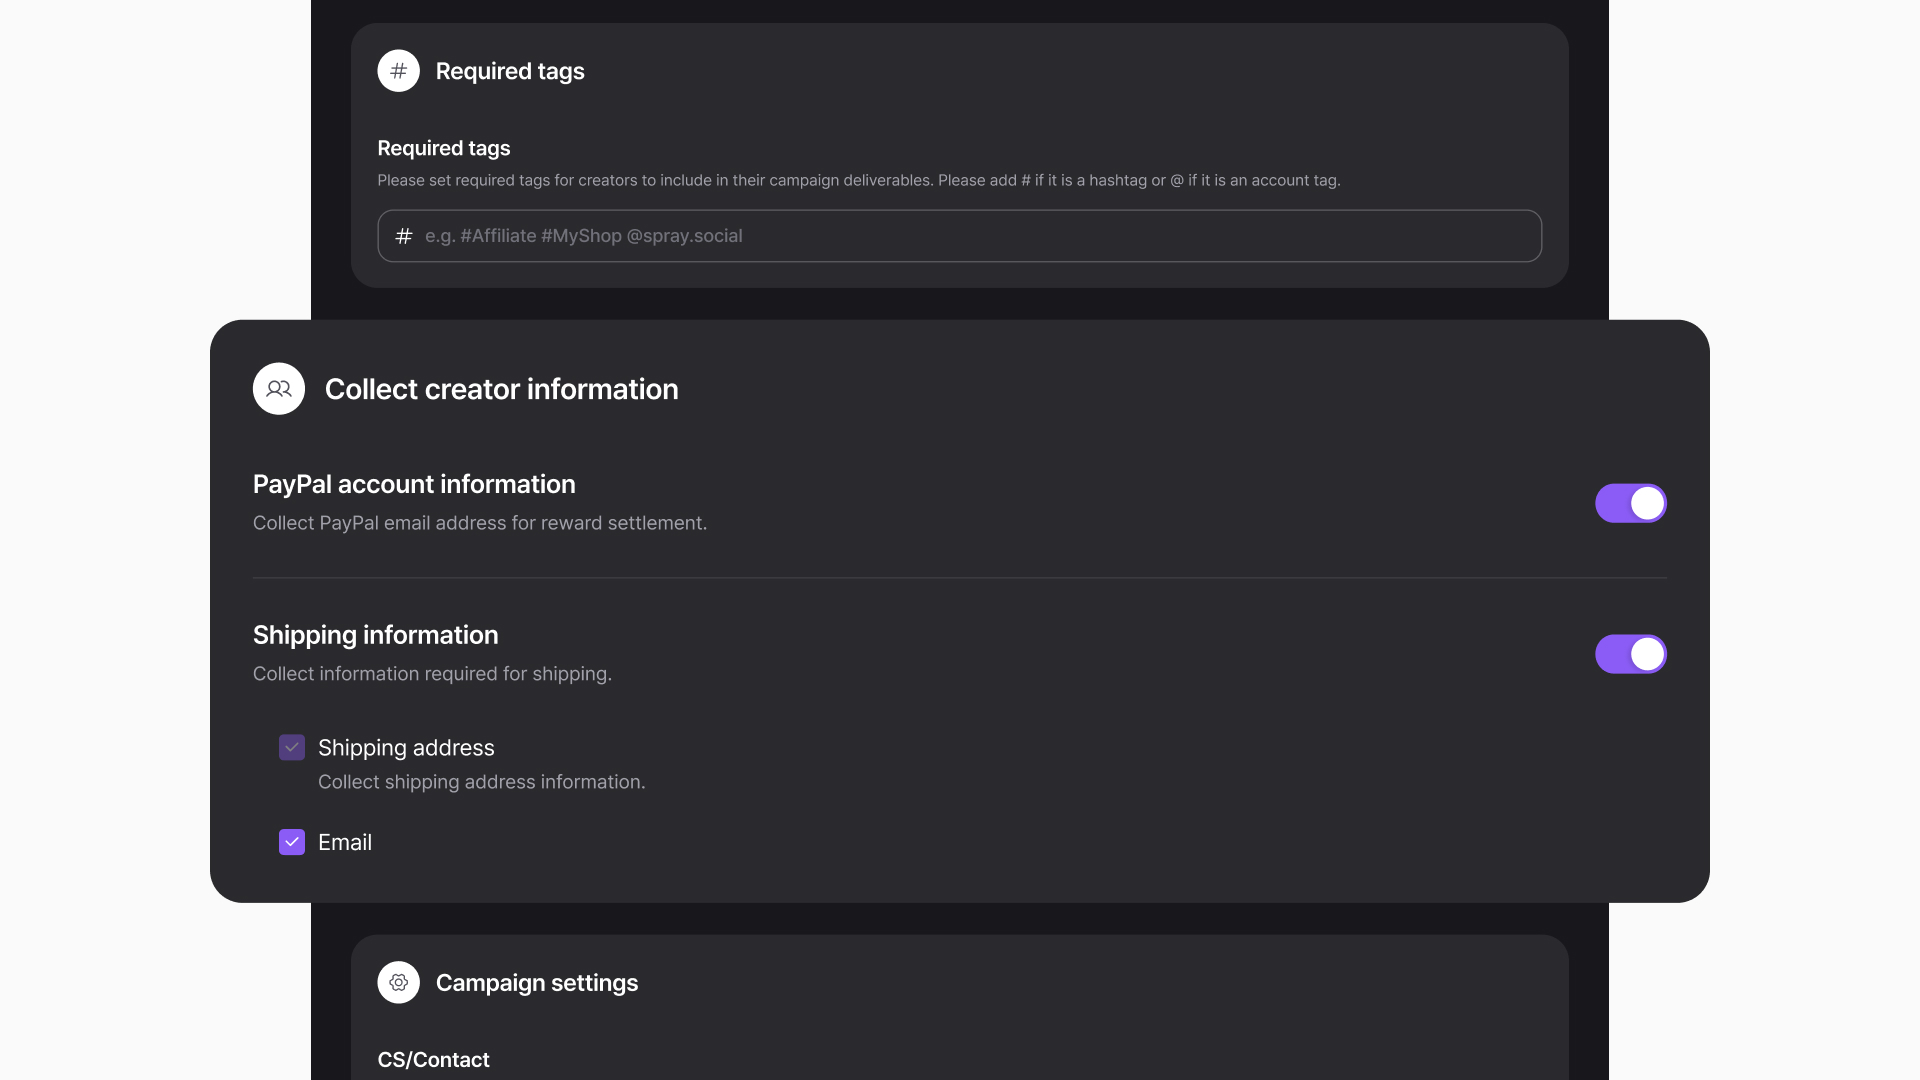Click the hashtag icon beside Required tags heading
Viewport: 1920px width, 1080px height.
coord(398,71)
